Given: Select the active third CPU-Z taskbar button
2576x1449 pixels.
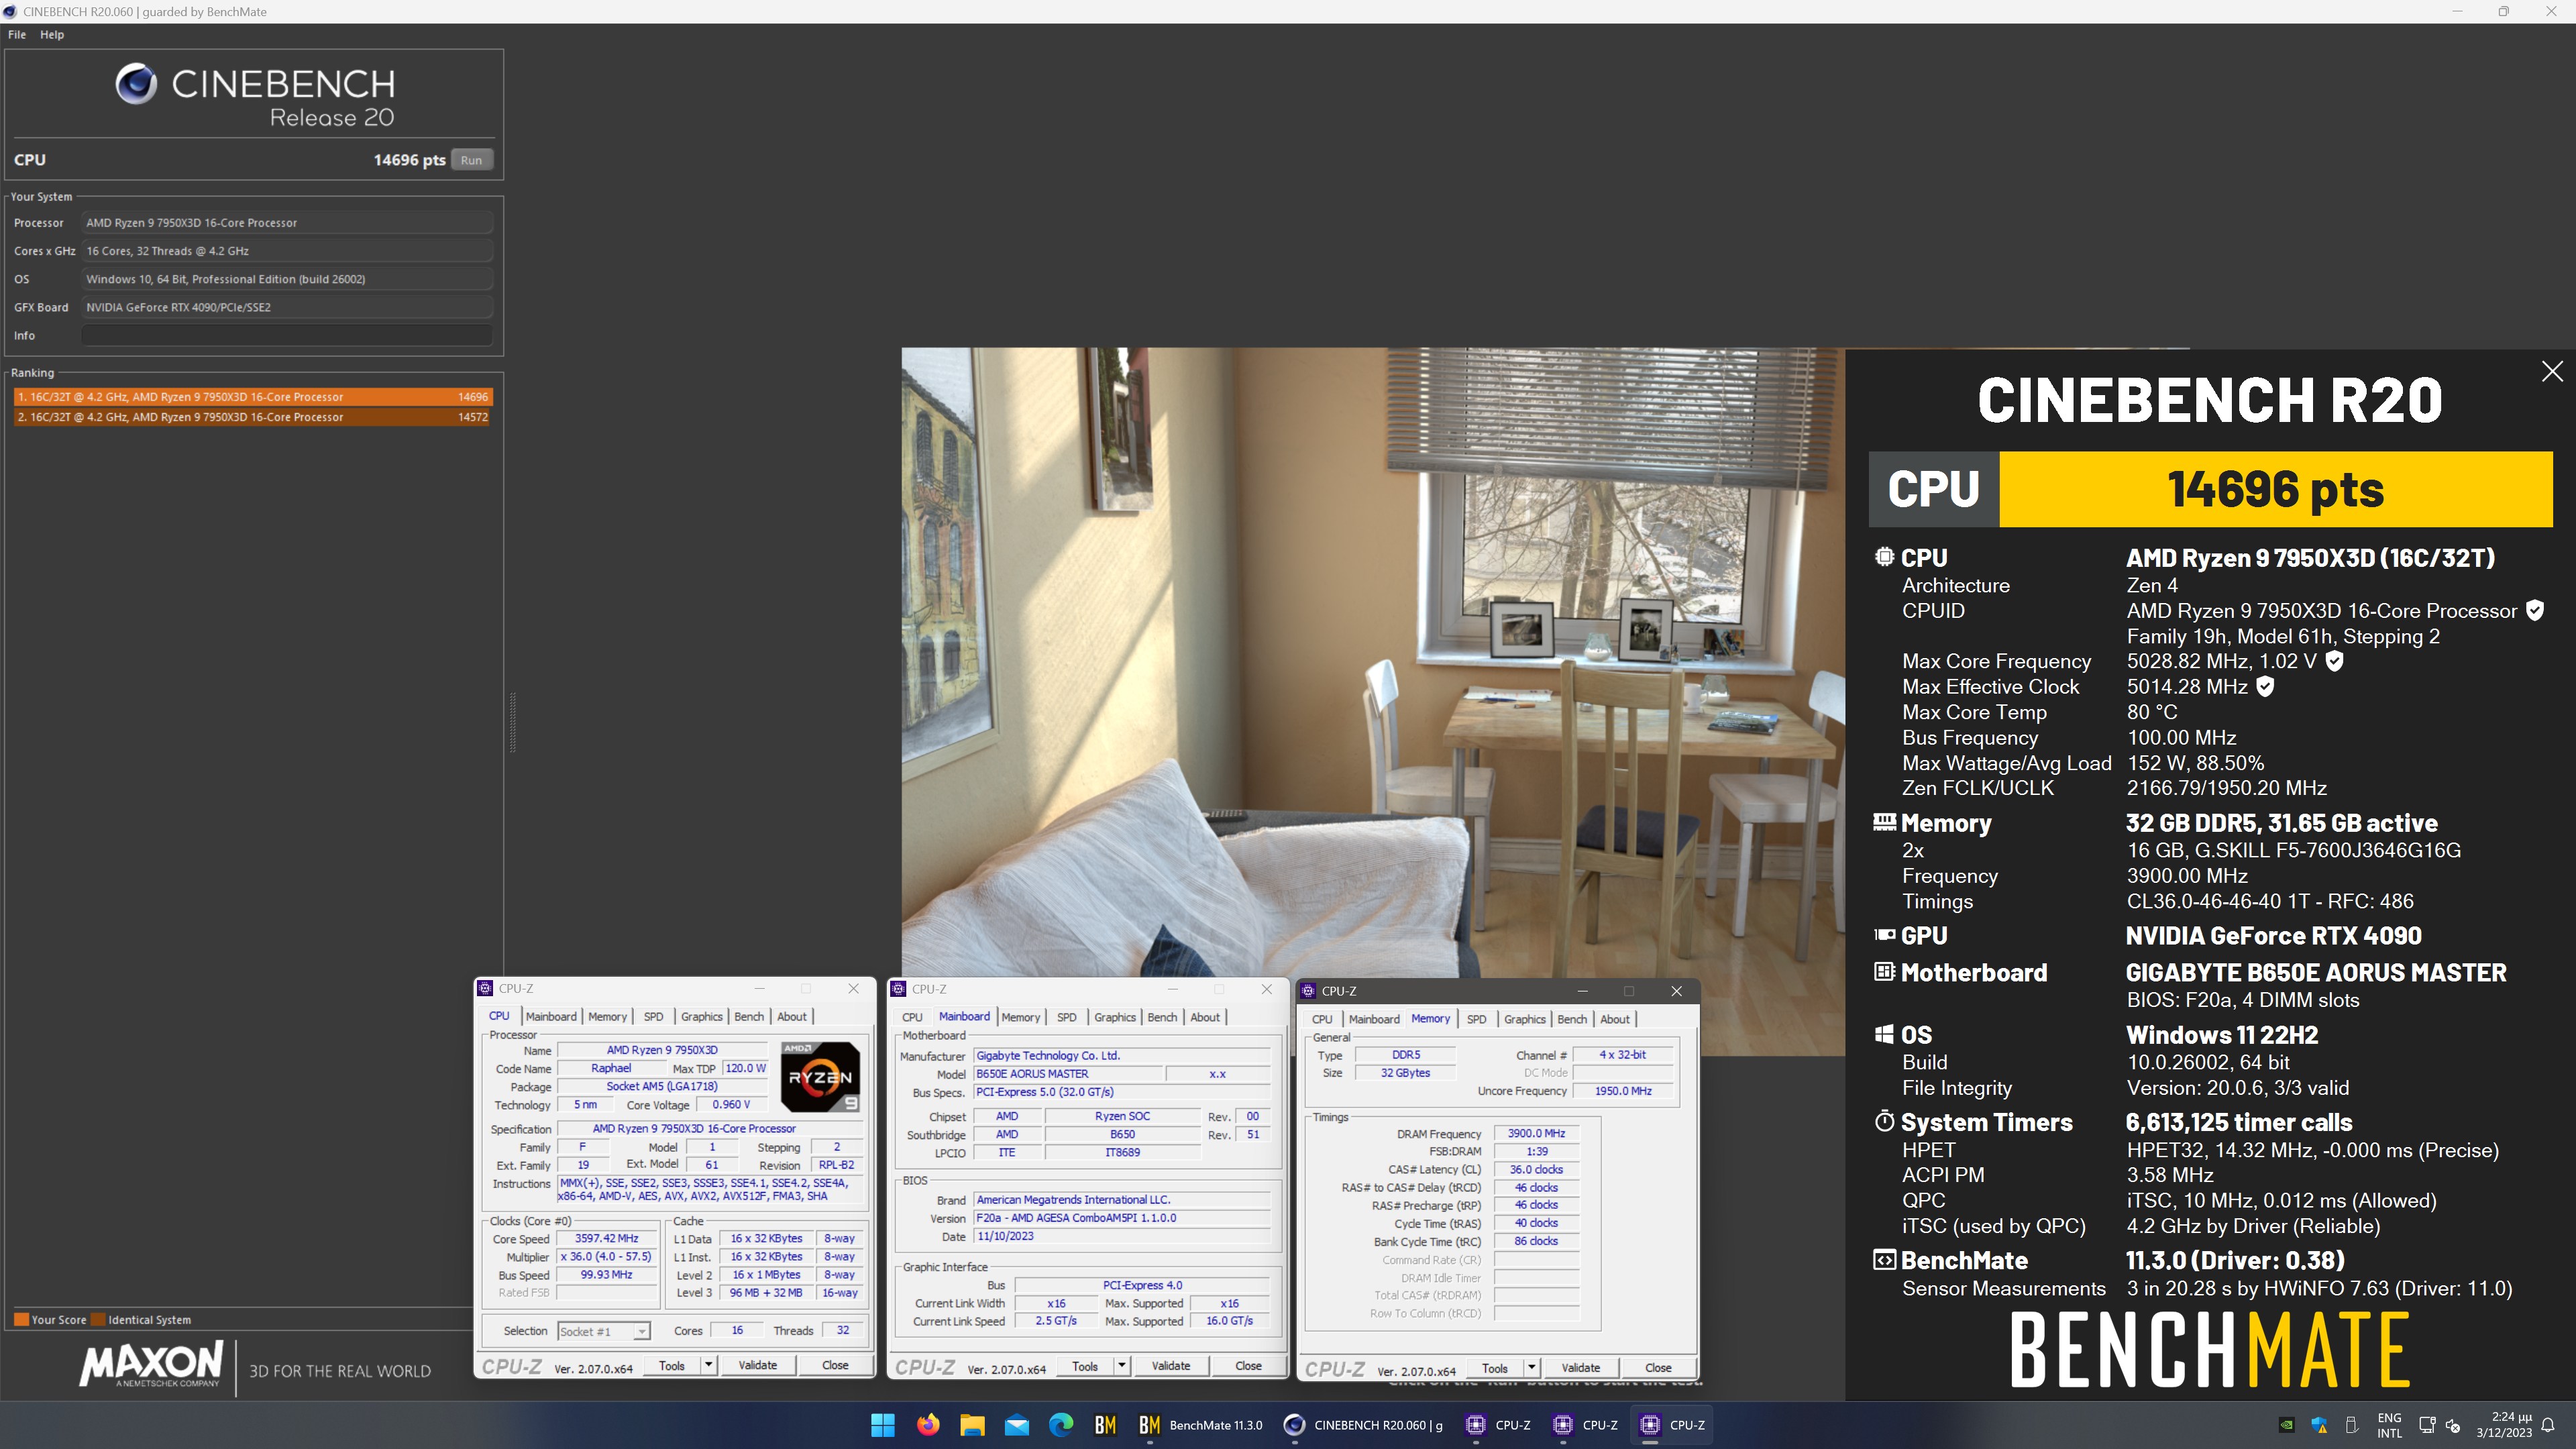Looking at the screenshot, I should coord(1673,1425).
